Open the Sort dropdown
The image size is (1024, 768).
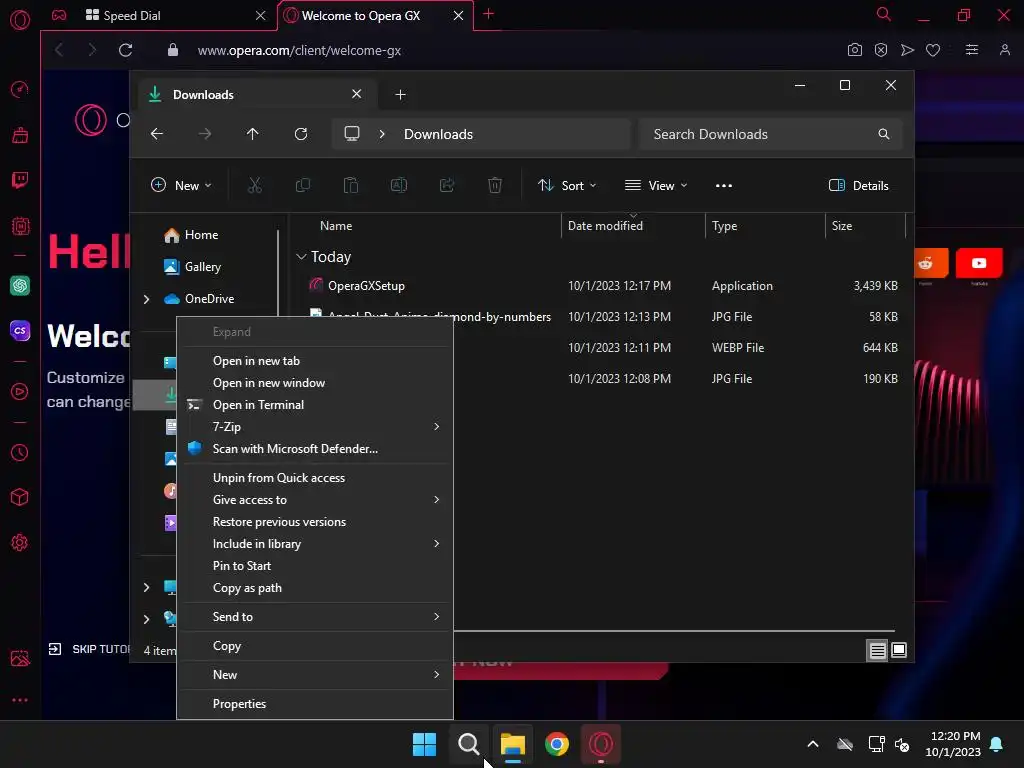pos(567,185)
